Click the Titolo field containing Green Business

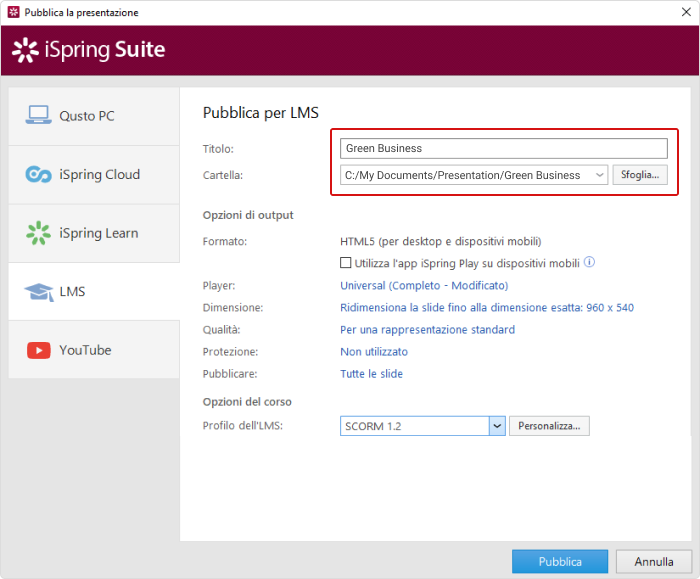[x=504, y=148]
